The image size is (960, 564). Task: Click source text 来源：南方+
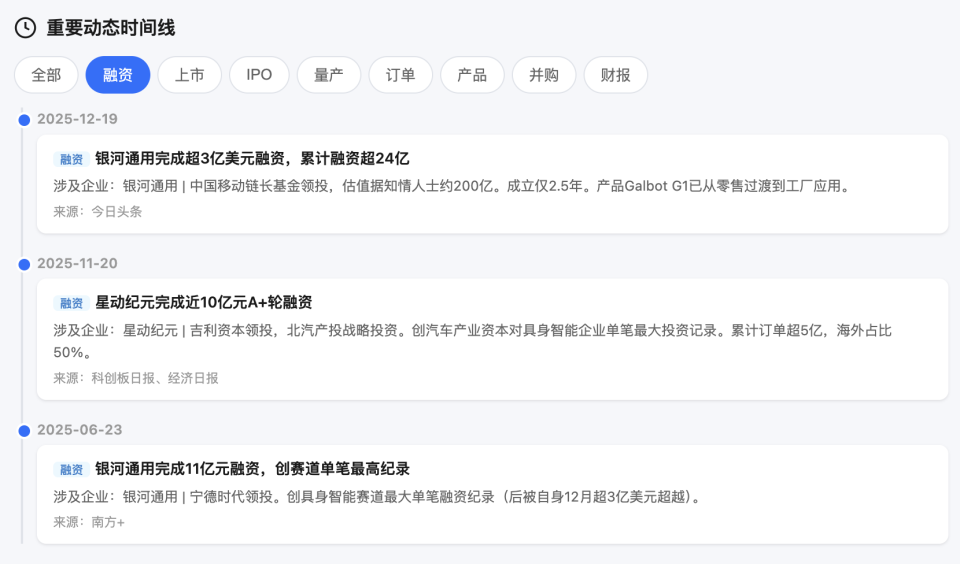click(89, 522)
